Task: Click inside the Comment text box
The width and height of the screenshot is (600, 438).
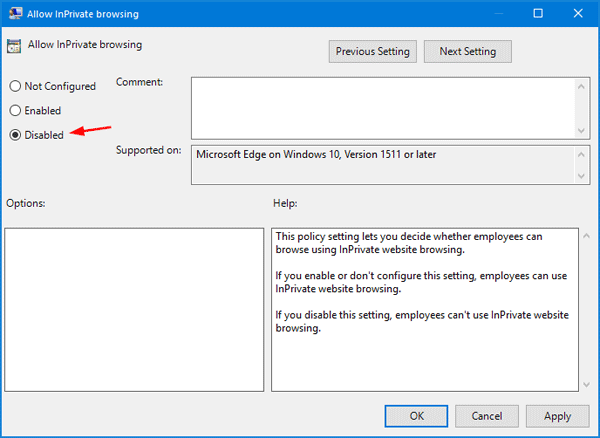Action: tap(380, 107)
